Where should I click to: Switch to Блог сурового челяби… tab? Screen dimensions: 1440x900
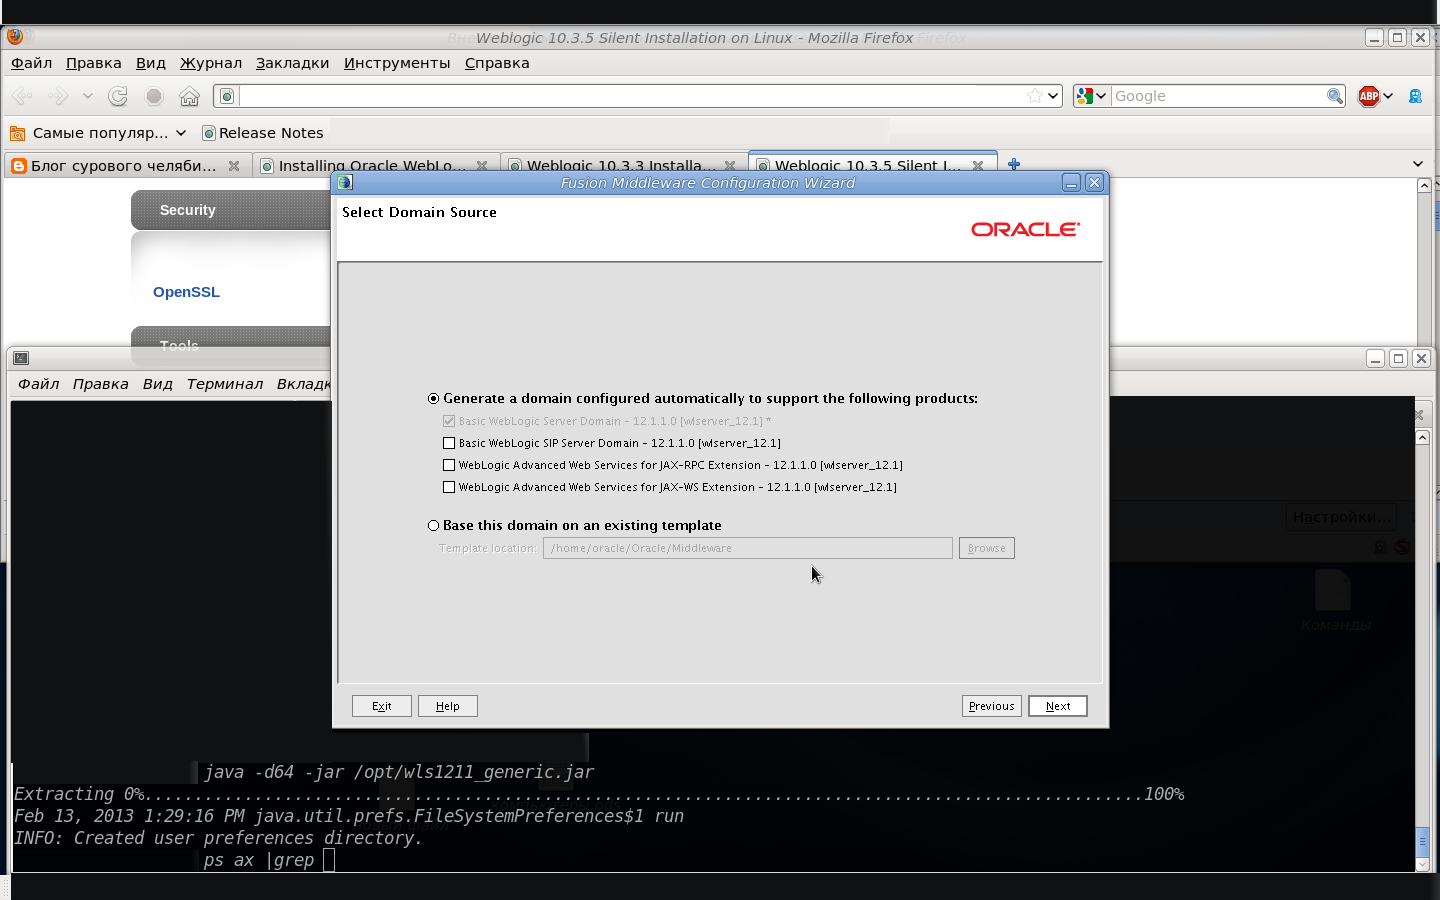coord(125,166)
